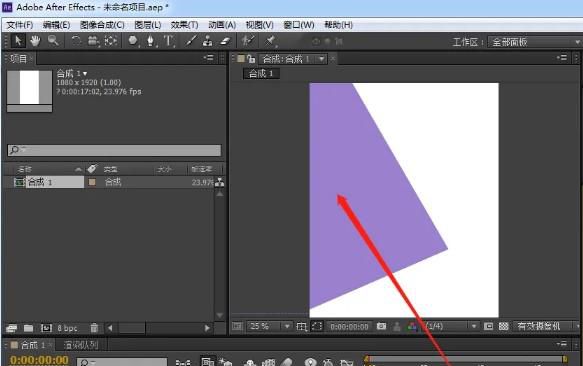583x366 pixels.
Task: Open the workspace 全部面板 dropdown
Action: point(534,42)
